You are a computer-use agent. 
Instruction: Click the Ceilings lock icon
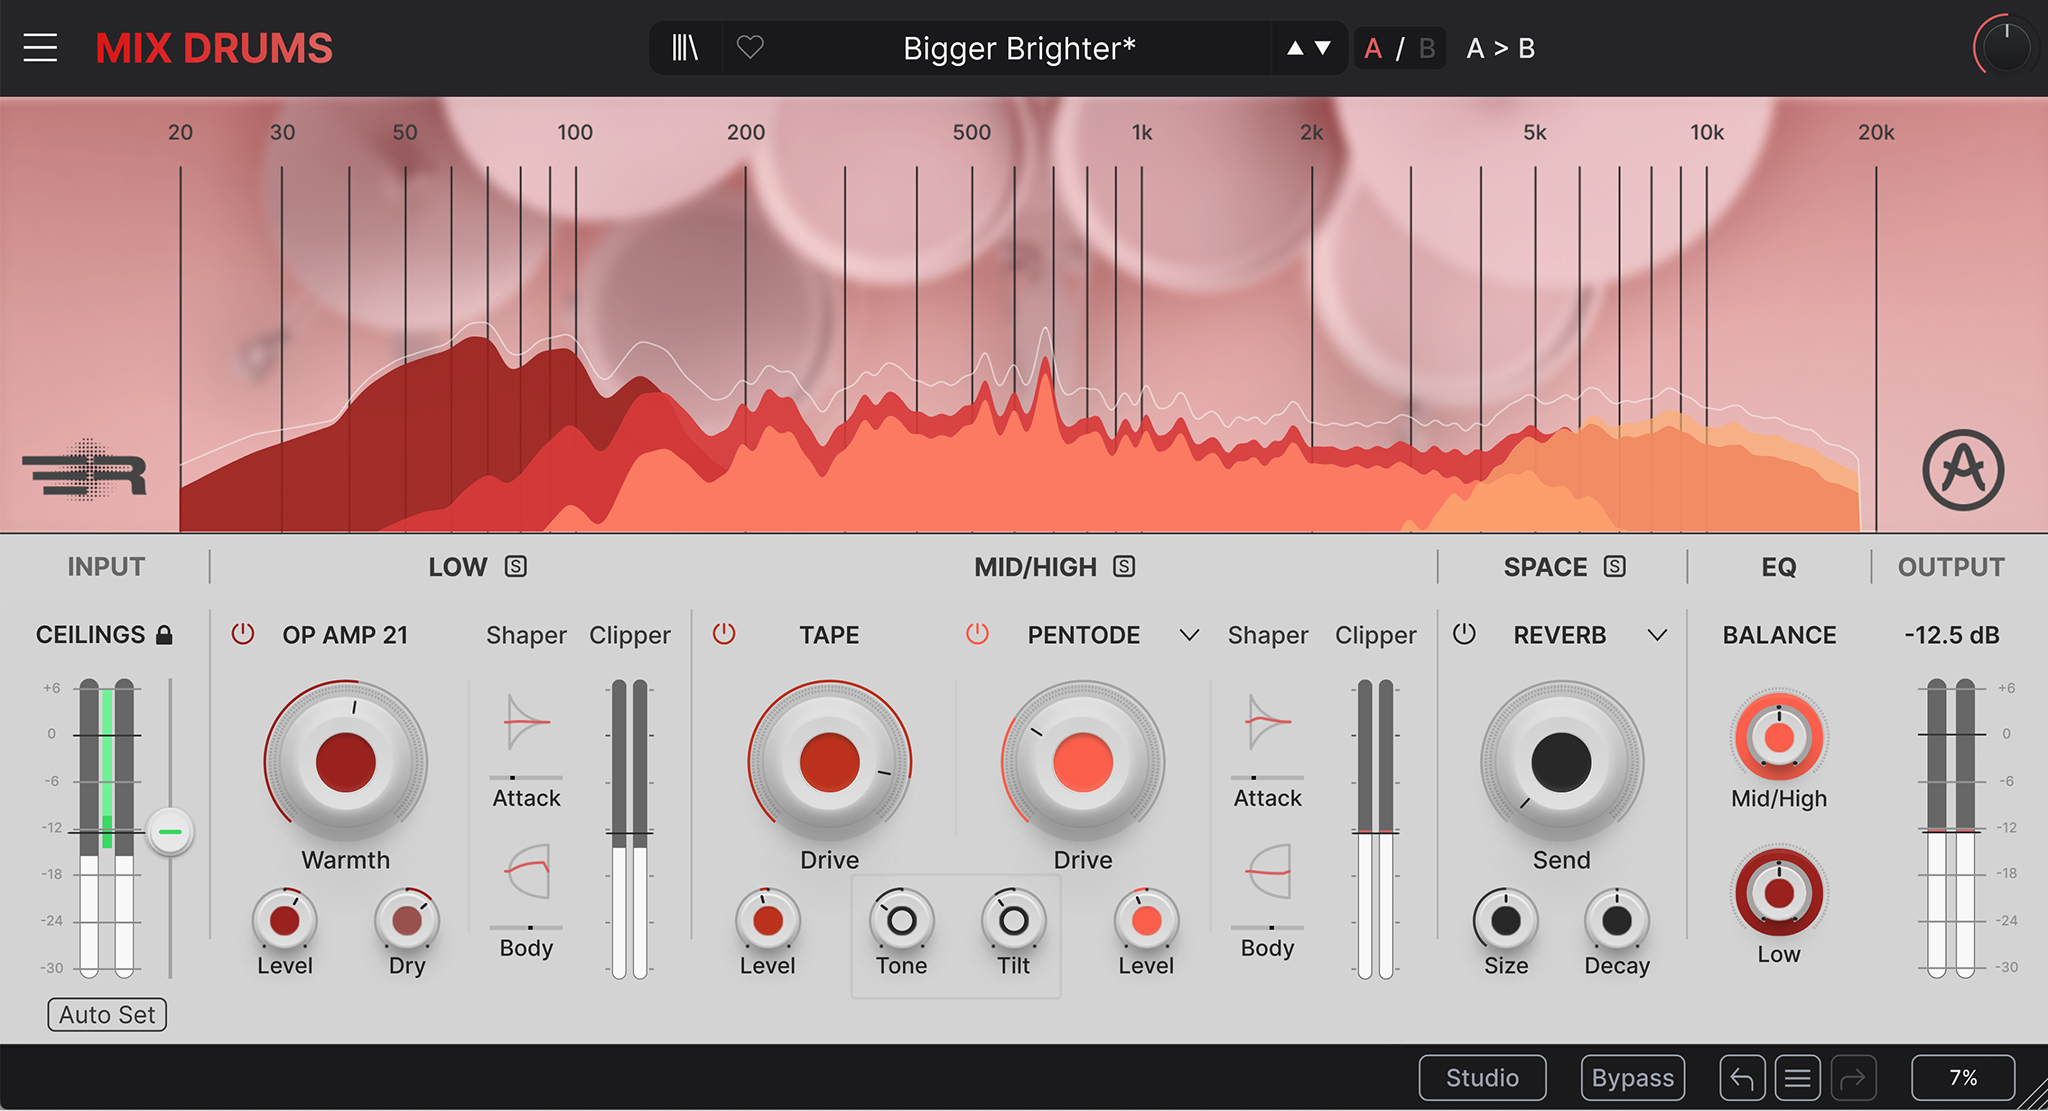(165, 635)
